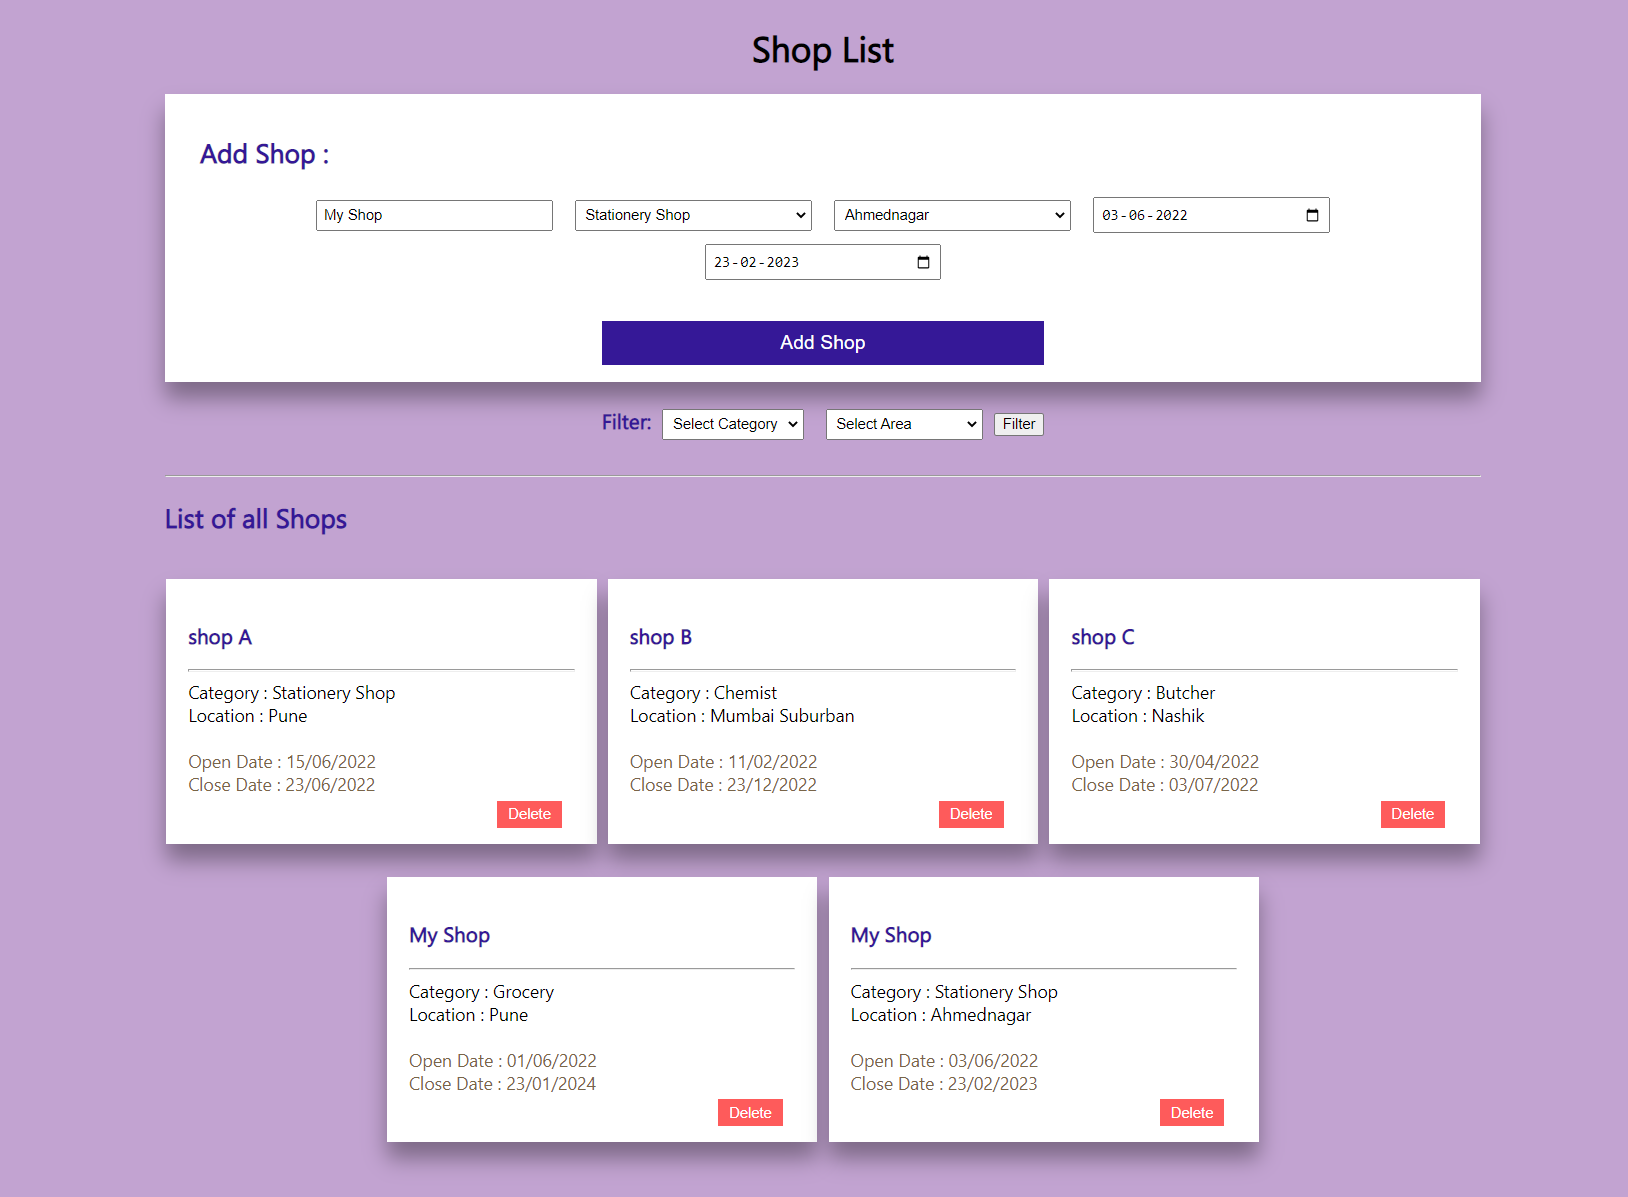Open the calendar picker for close date 23-02-2023
The image size is (1628, 1197).
[x=923, y=262]
